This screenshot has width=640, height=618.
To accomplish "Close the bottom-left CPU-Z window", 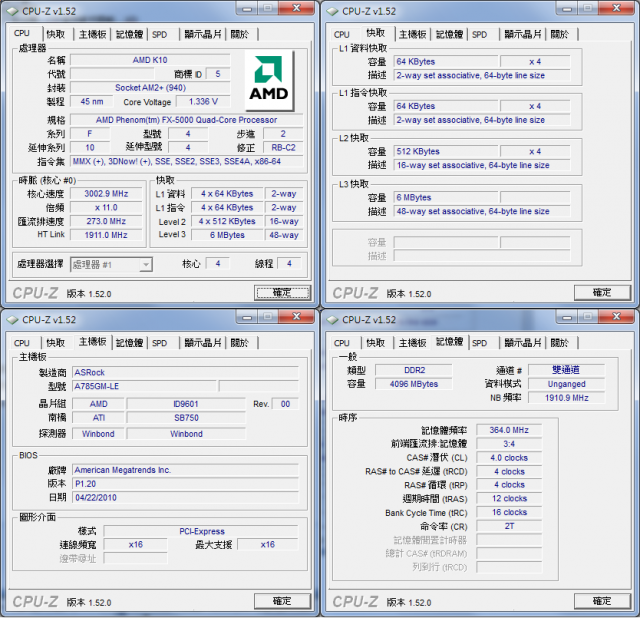I will (297, 316).
